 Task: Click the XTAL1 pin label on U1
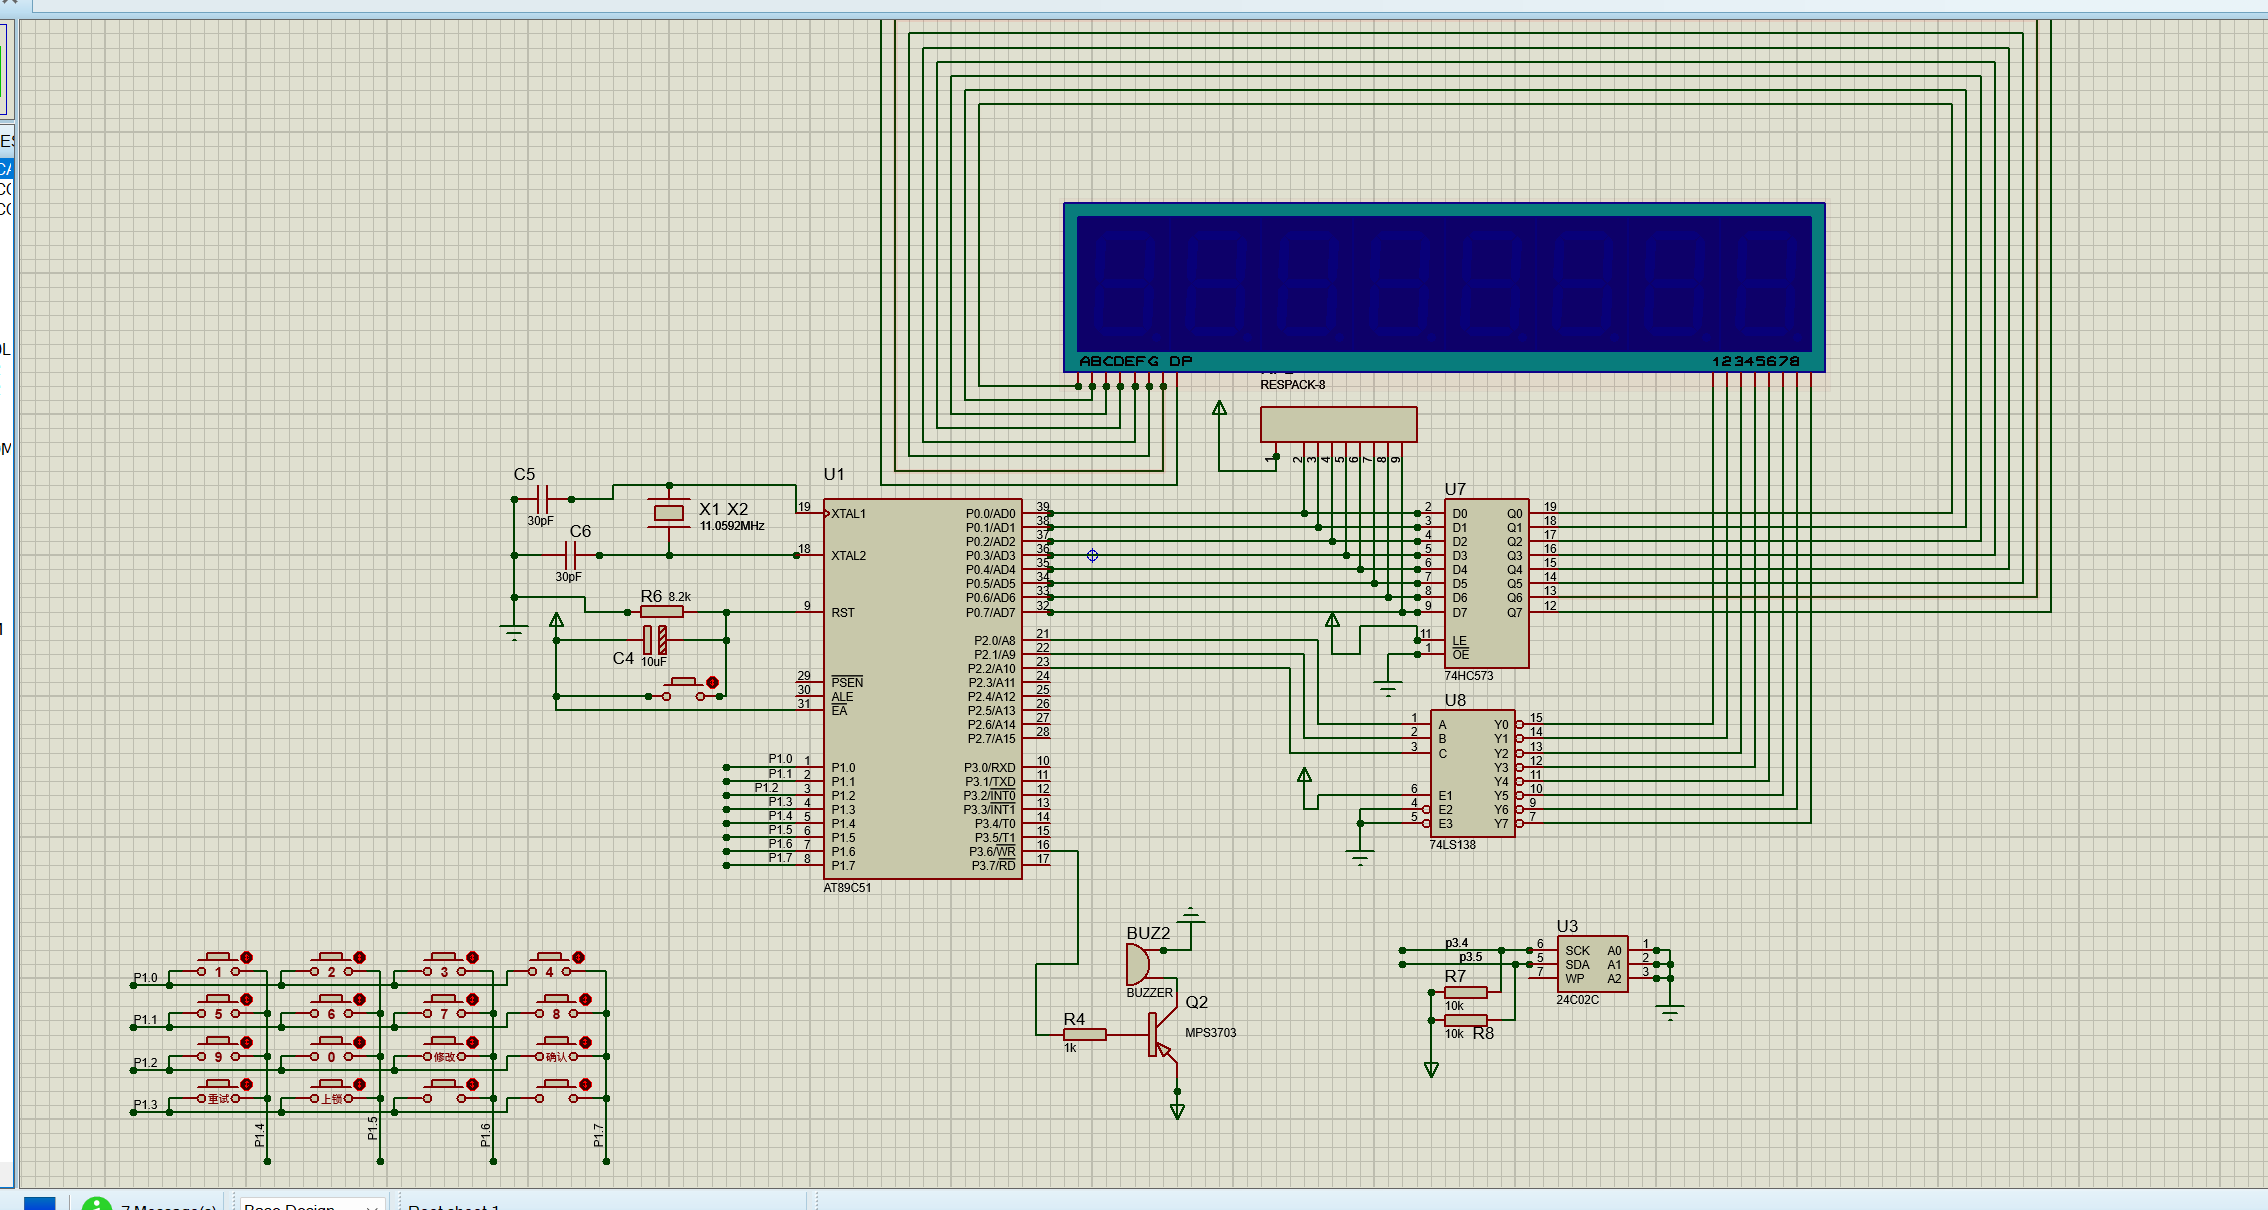point(849,514)
